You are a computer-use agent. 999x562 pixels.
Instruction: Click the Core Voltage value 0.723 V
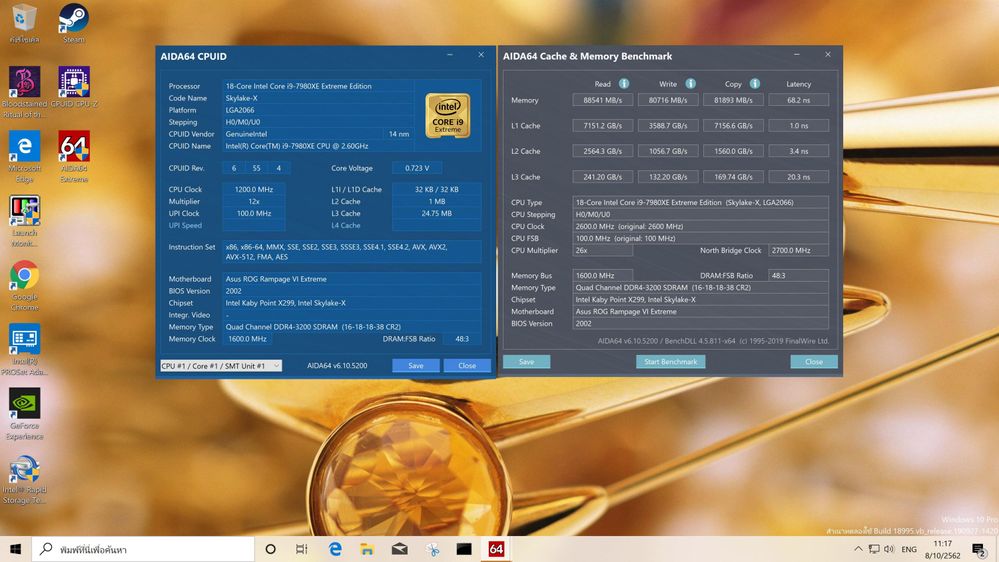point(417,168)
